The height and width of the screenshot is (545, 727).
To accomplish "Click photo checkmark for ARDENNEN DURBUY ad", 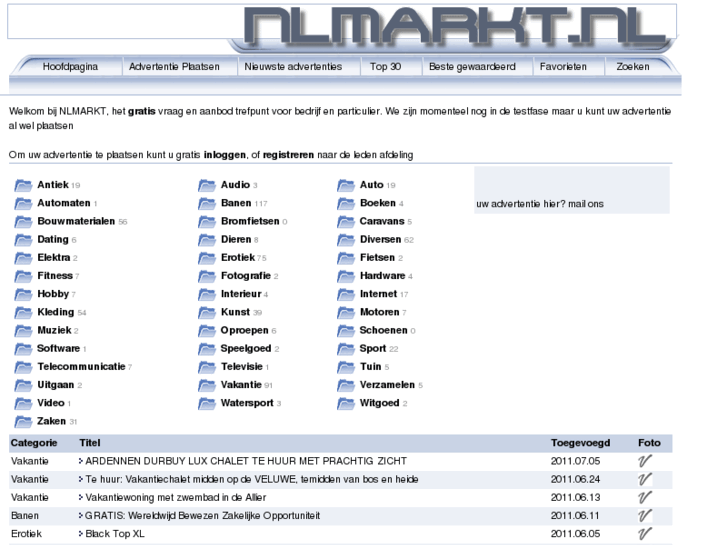I will [645, 461].
